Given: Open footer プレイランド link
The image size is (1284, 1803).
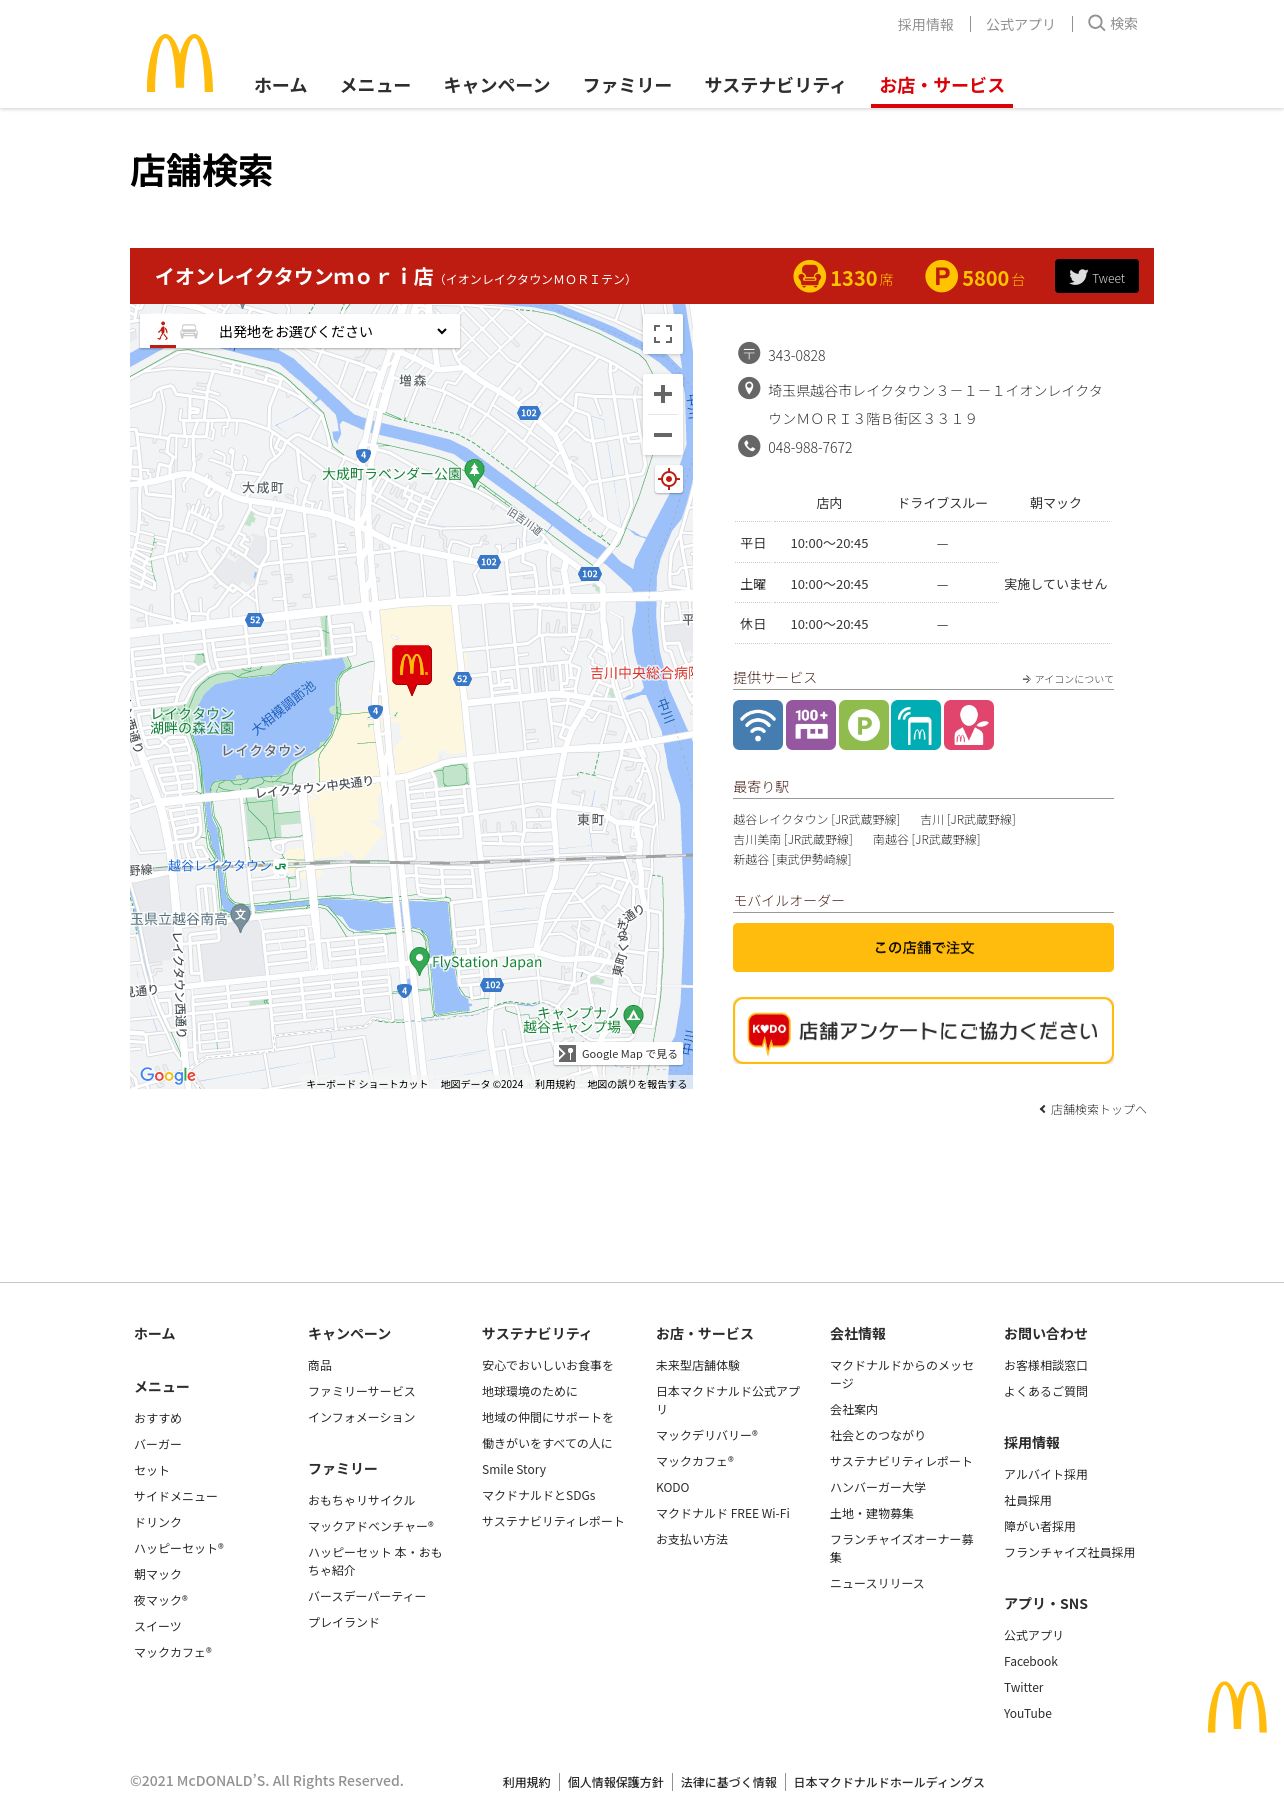Looking at the screenshot, I should coord(344,1622).
